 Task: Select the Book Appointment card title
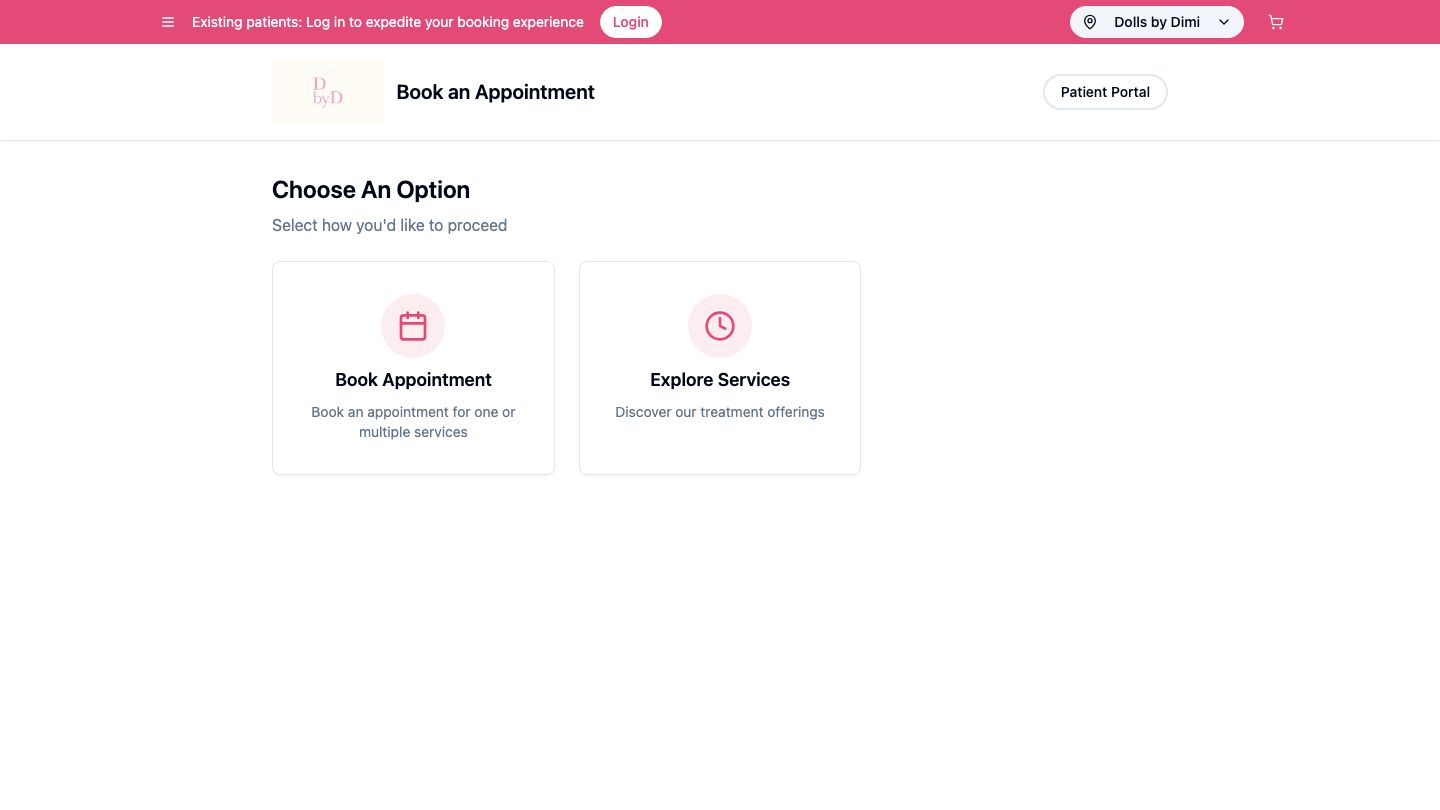pyautogui.click(x=413, y=380)
